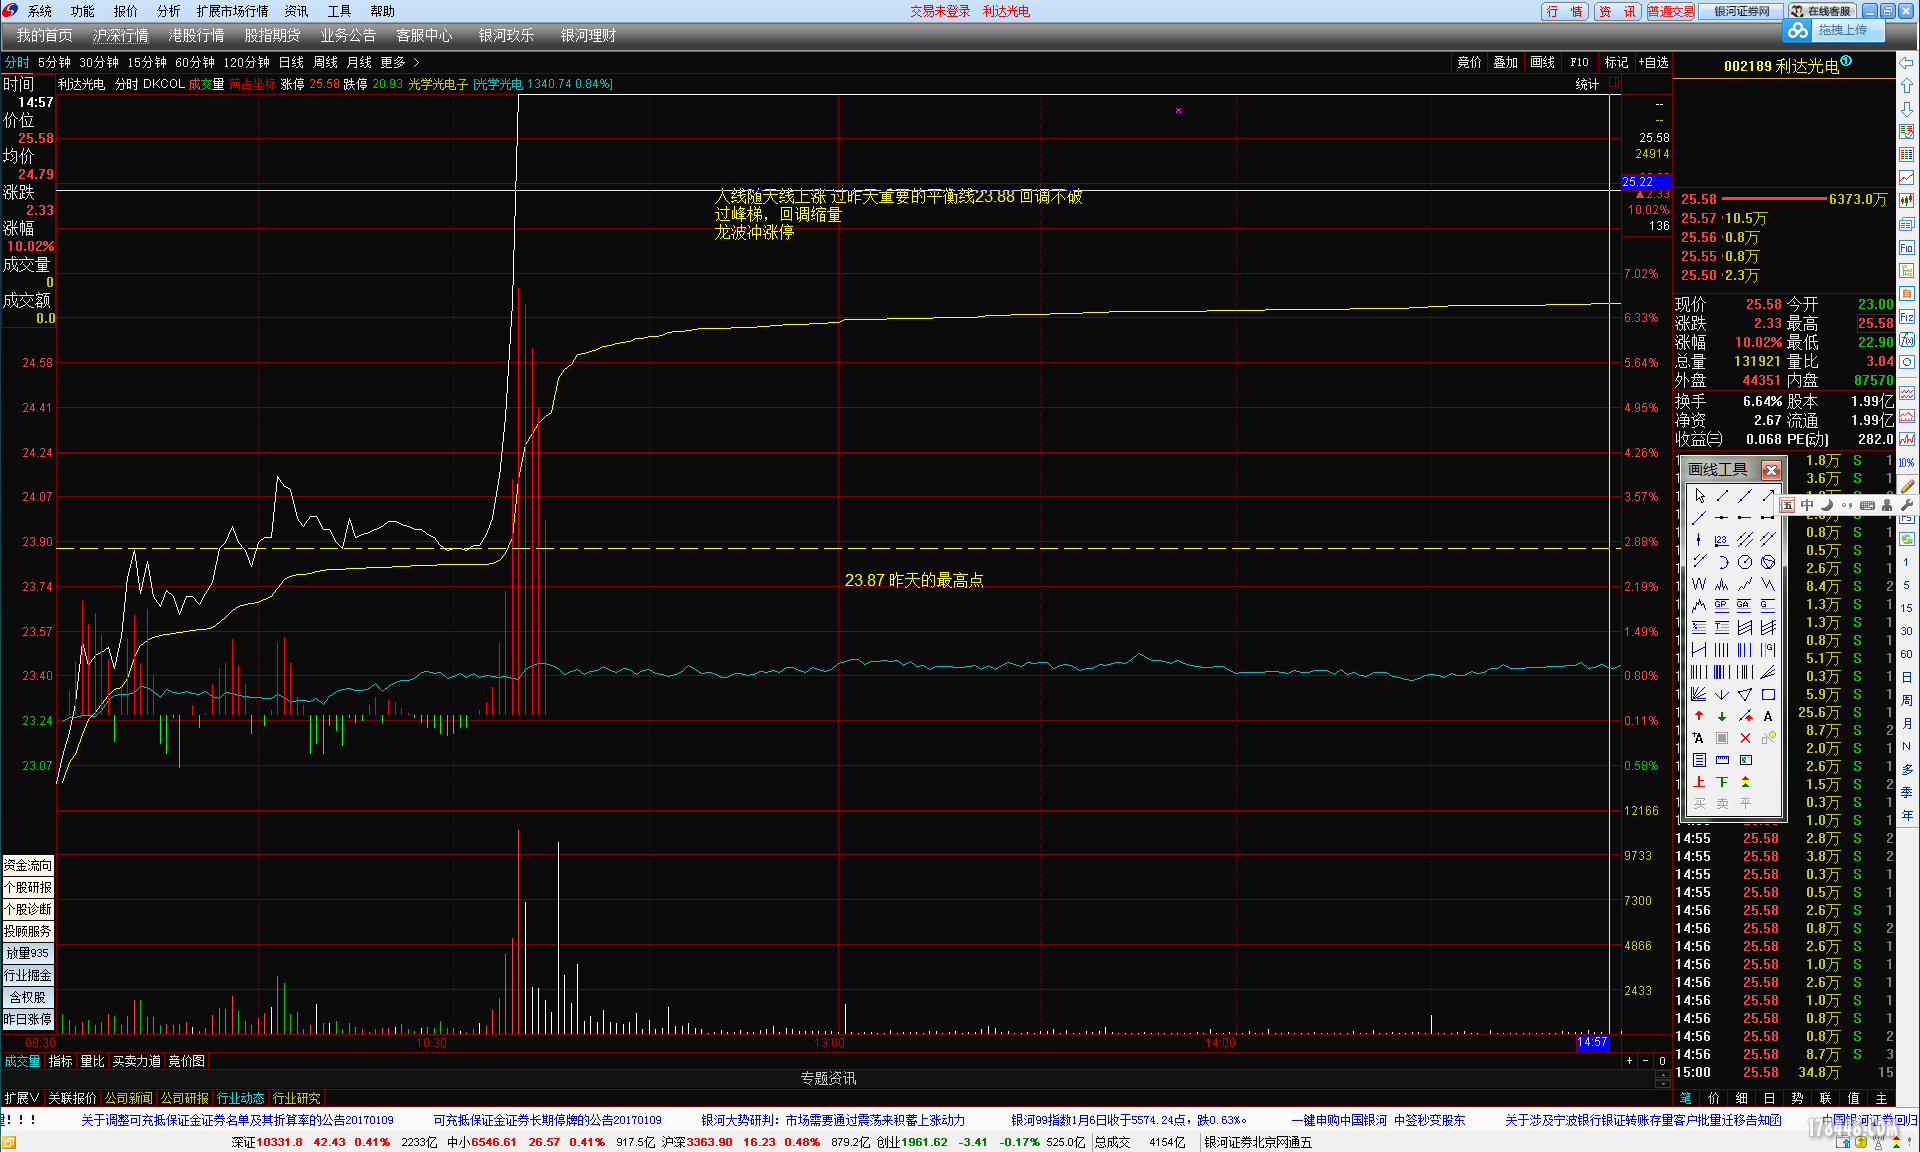Toggle the small red box beside 统计
1920x1152 pixels.
(x=1614, y=84)
